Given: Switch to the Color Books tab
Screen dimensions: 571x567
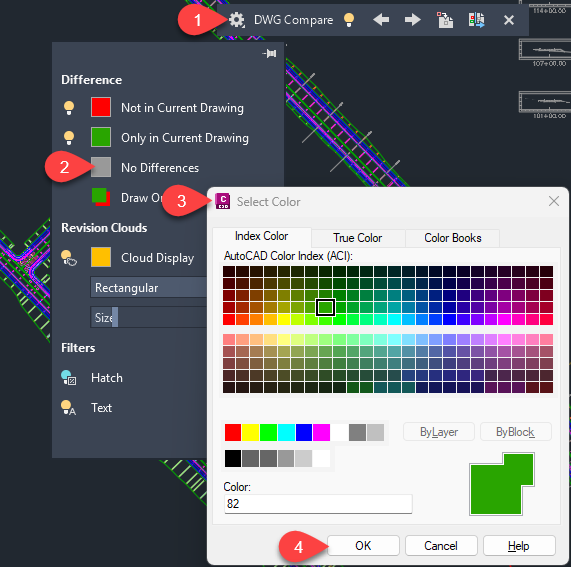Looking at the screenshot, I should 453,238.
